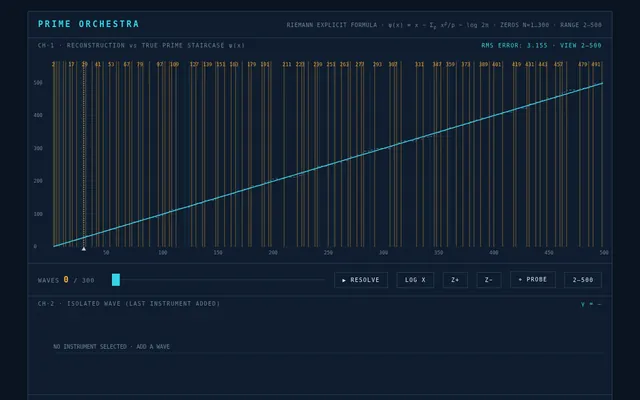Start the Resolve playback button
This screenshot has width=640, height=400.
pyautogui.click(x=361, y=280)
